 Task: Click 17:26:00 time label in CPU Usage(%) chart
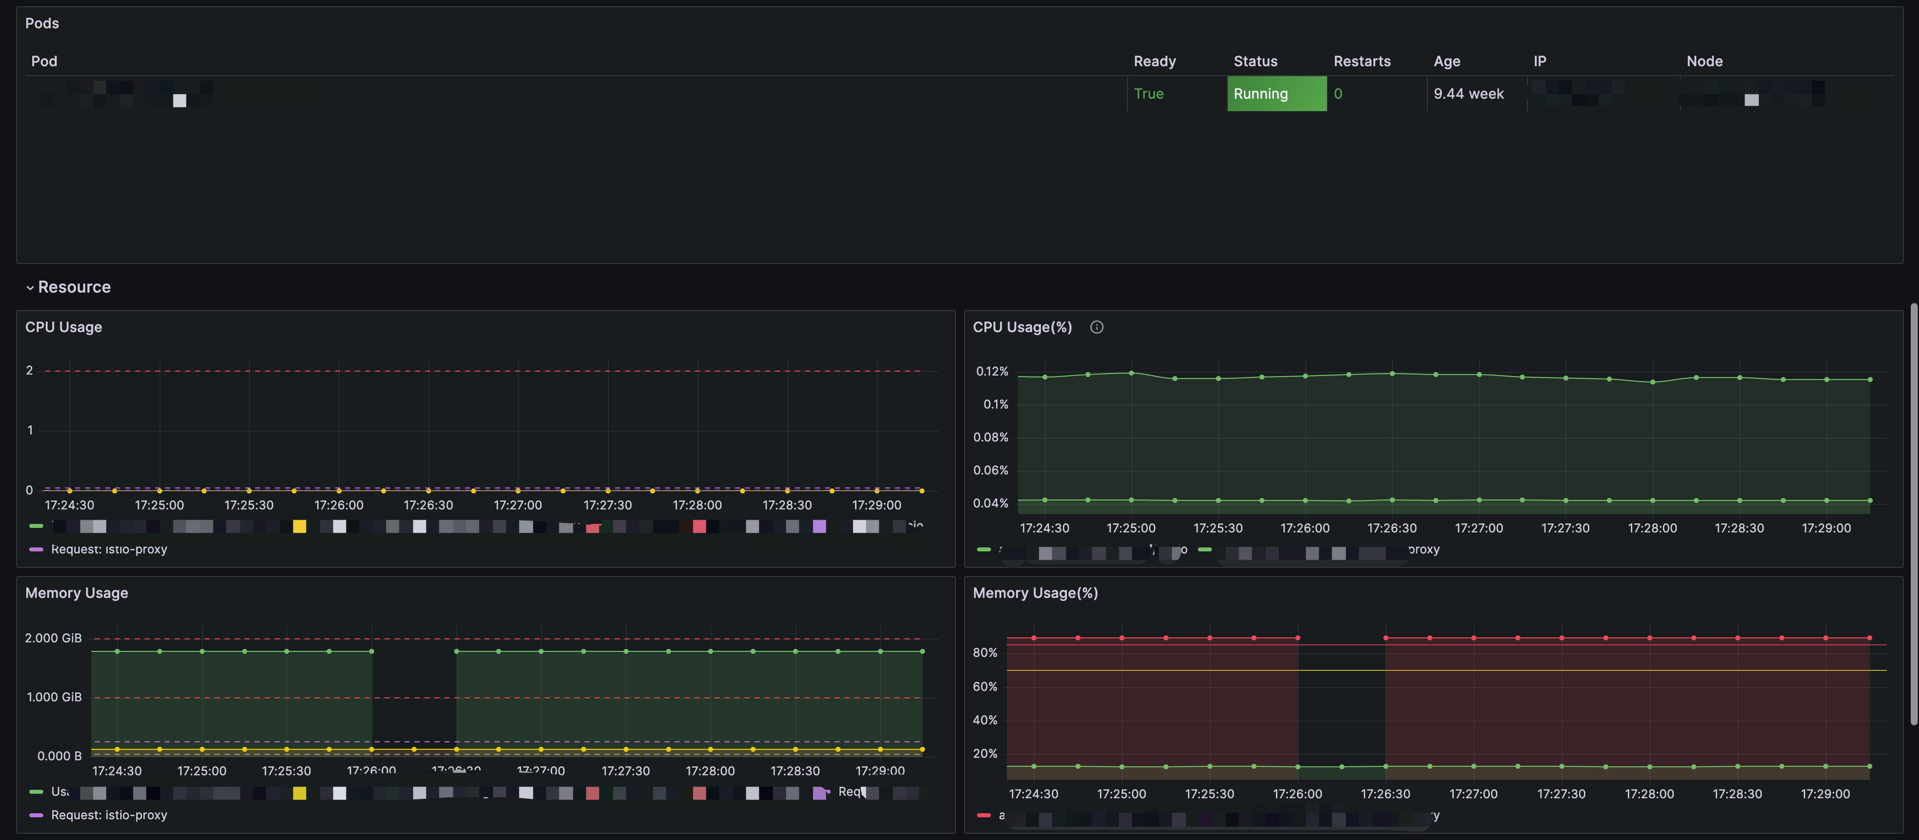tap(1305, 528)
